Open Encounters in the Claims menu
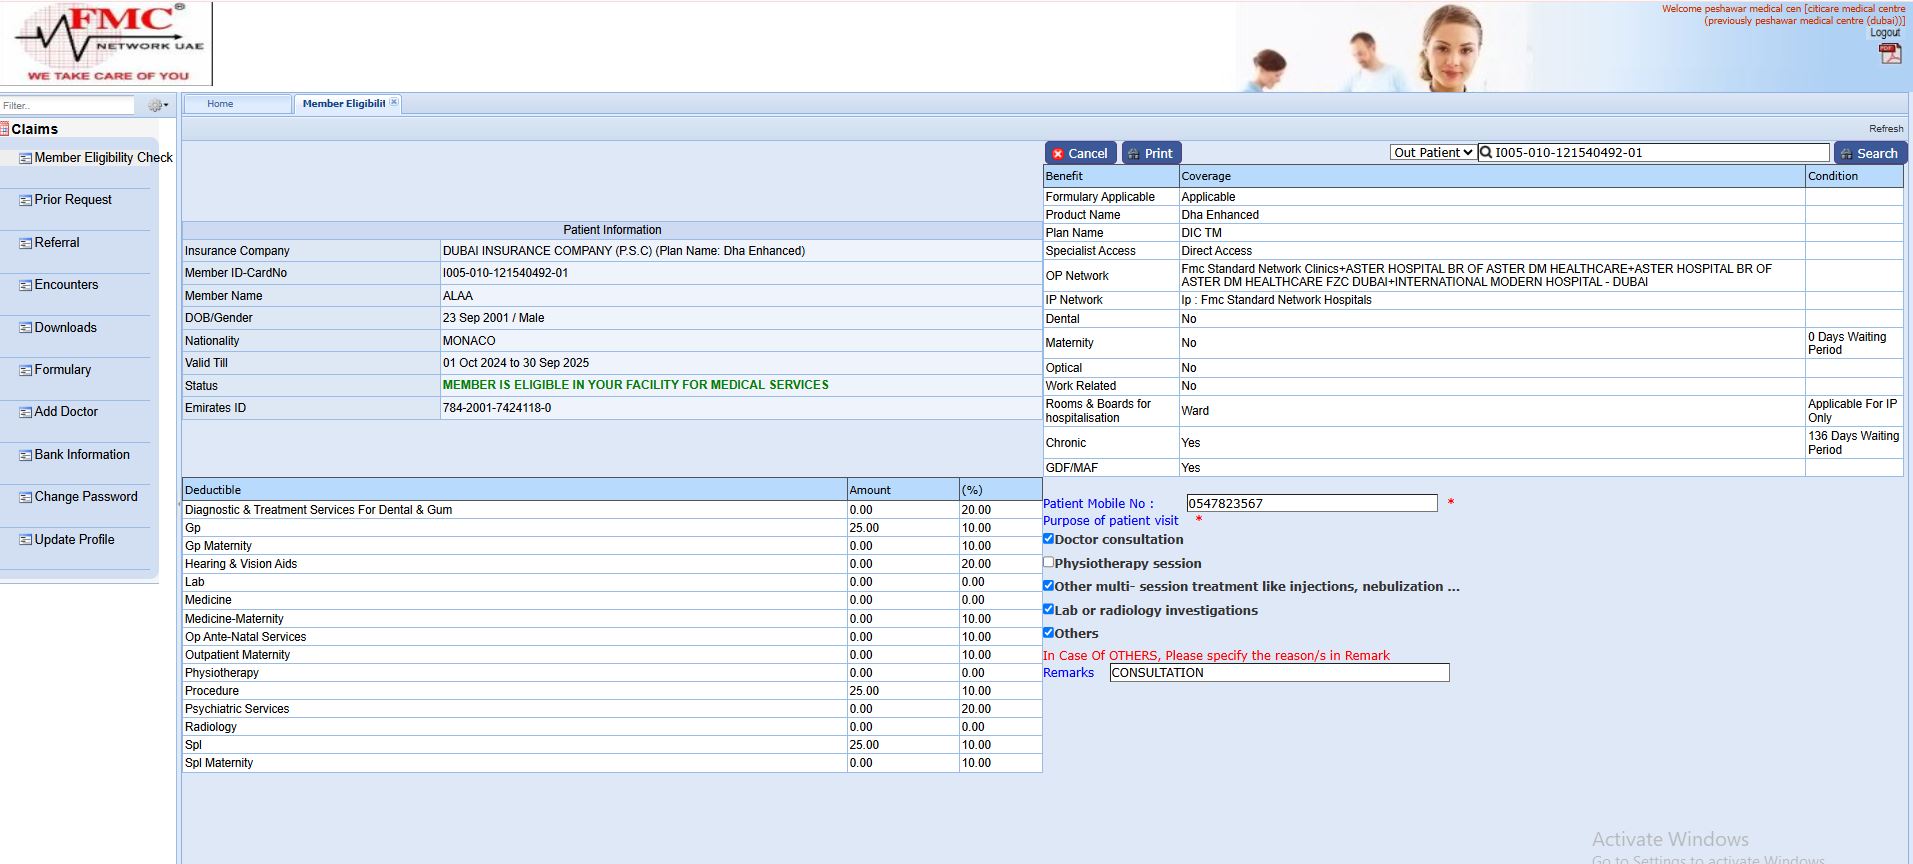 (x=66, y=285)
